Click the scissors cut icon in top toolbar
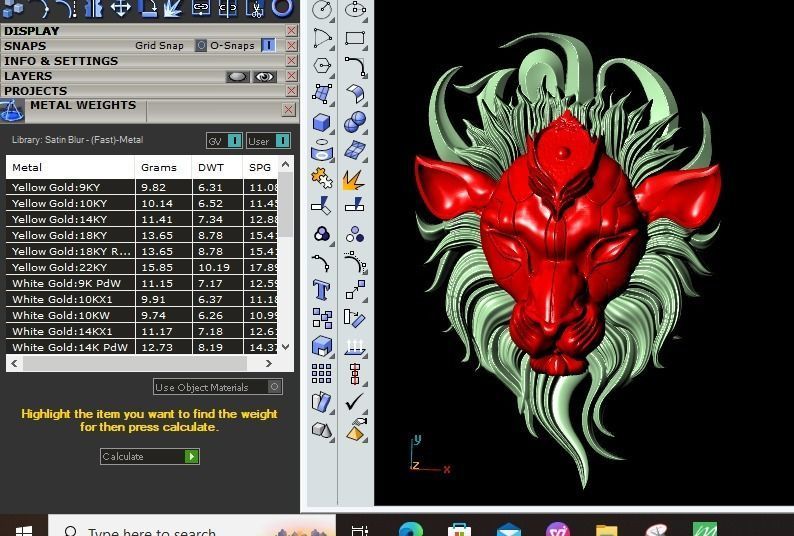 257,9
